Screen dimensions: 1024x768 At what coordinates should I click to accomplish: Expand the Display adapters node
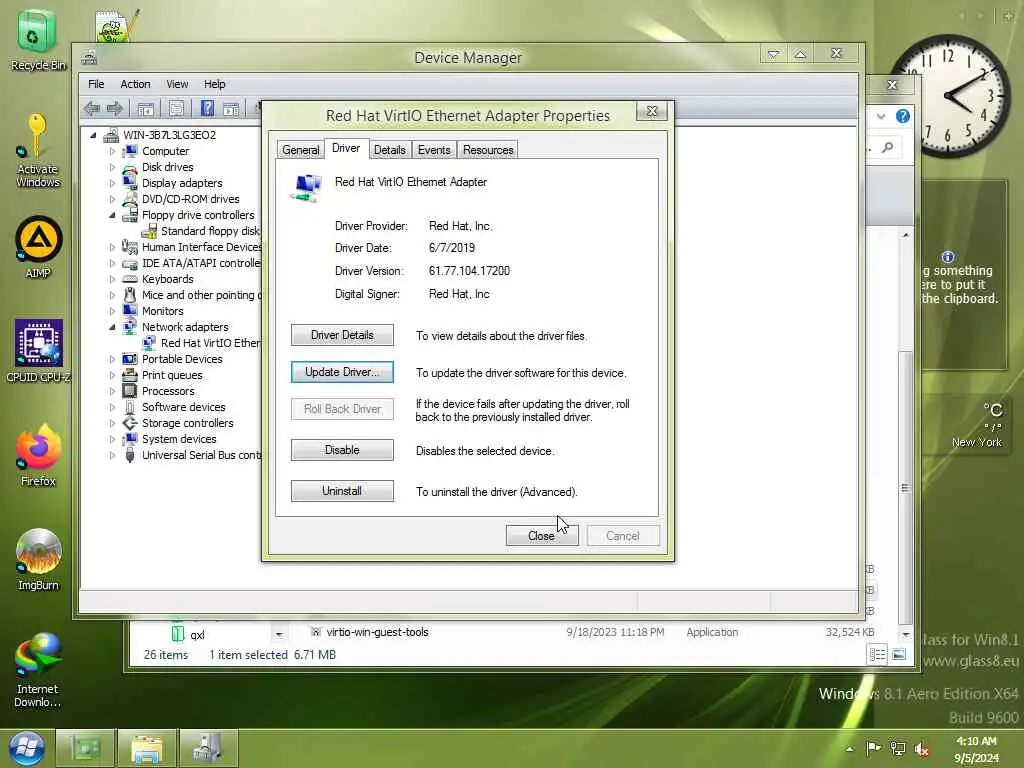(112, 184)
